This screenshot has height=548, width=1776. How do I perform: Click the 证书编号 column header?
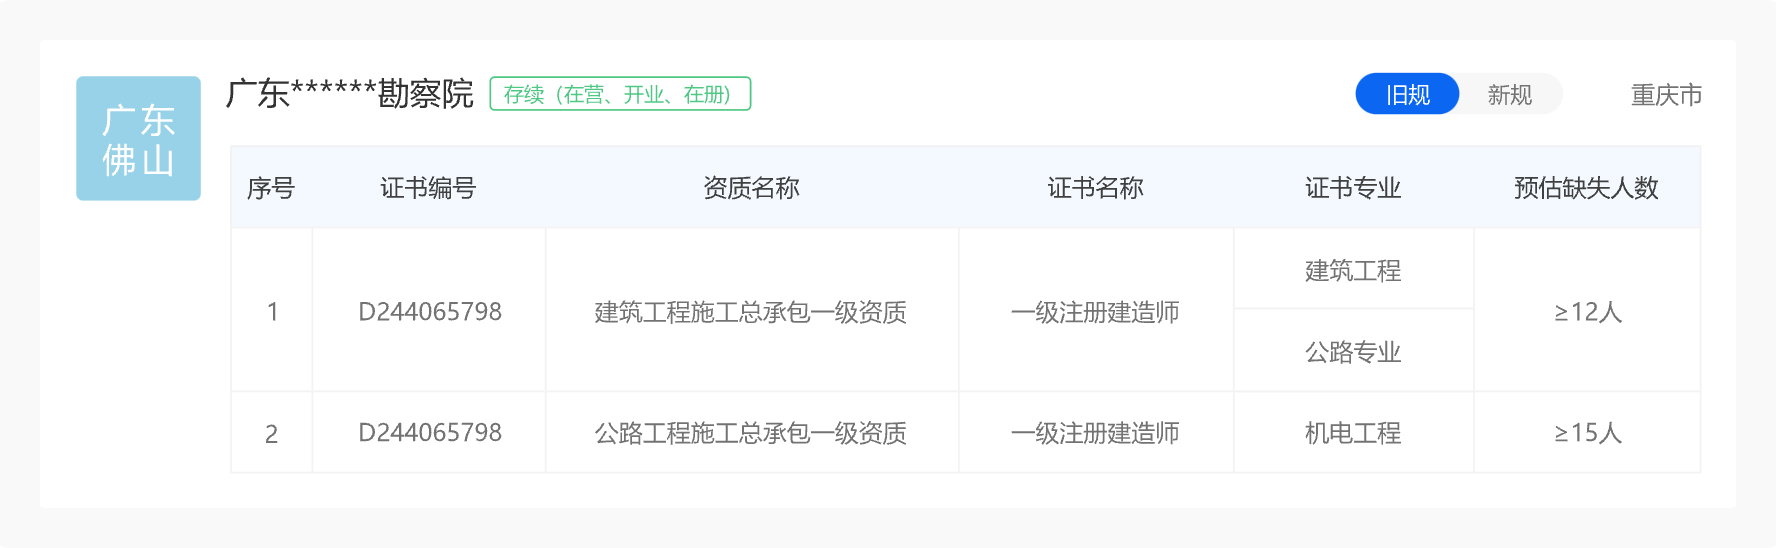pyautogui.click(x=428, y=188)
